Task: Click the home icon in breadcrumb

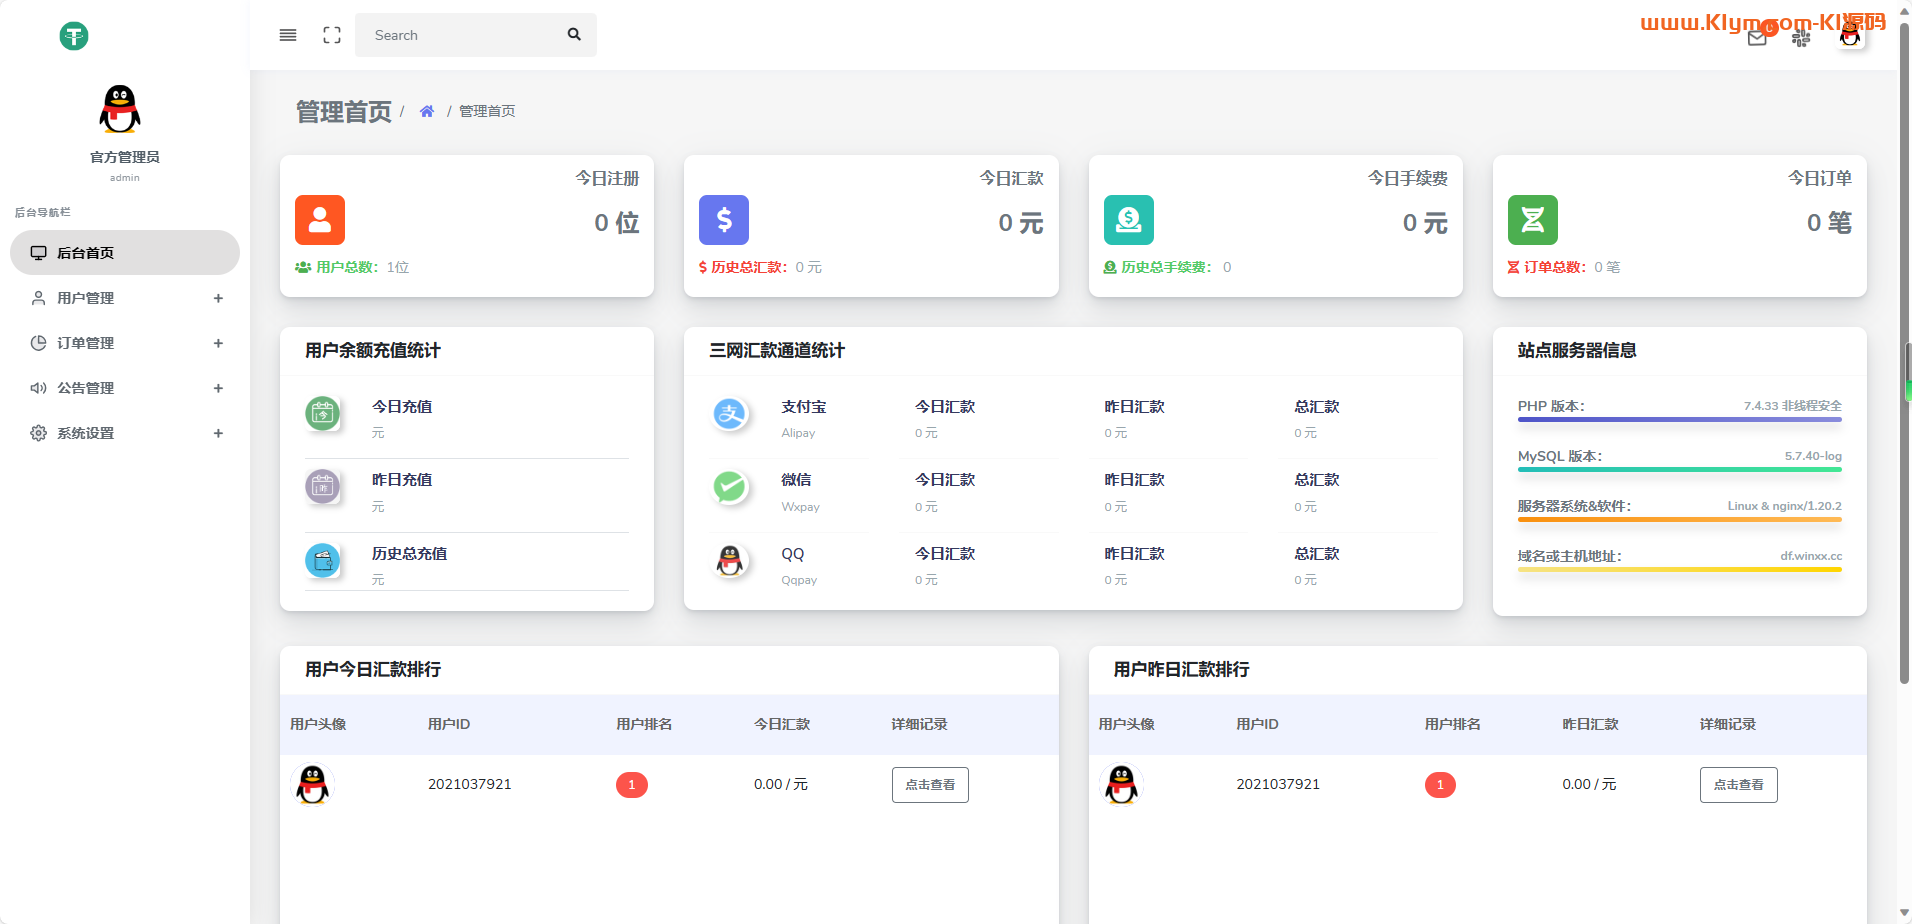Action: pyautogui.click(x=427, y=111)
